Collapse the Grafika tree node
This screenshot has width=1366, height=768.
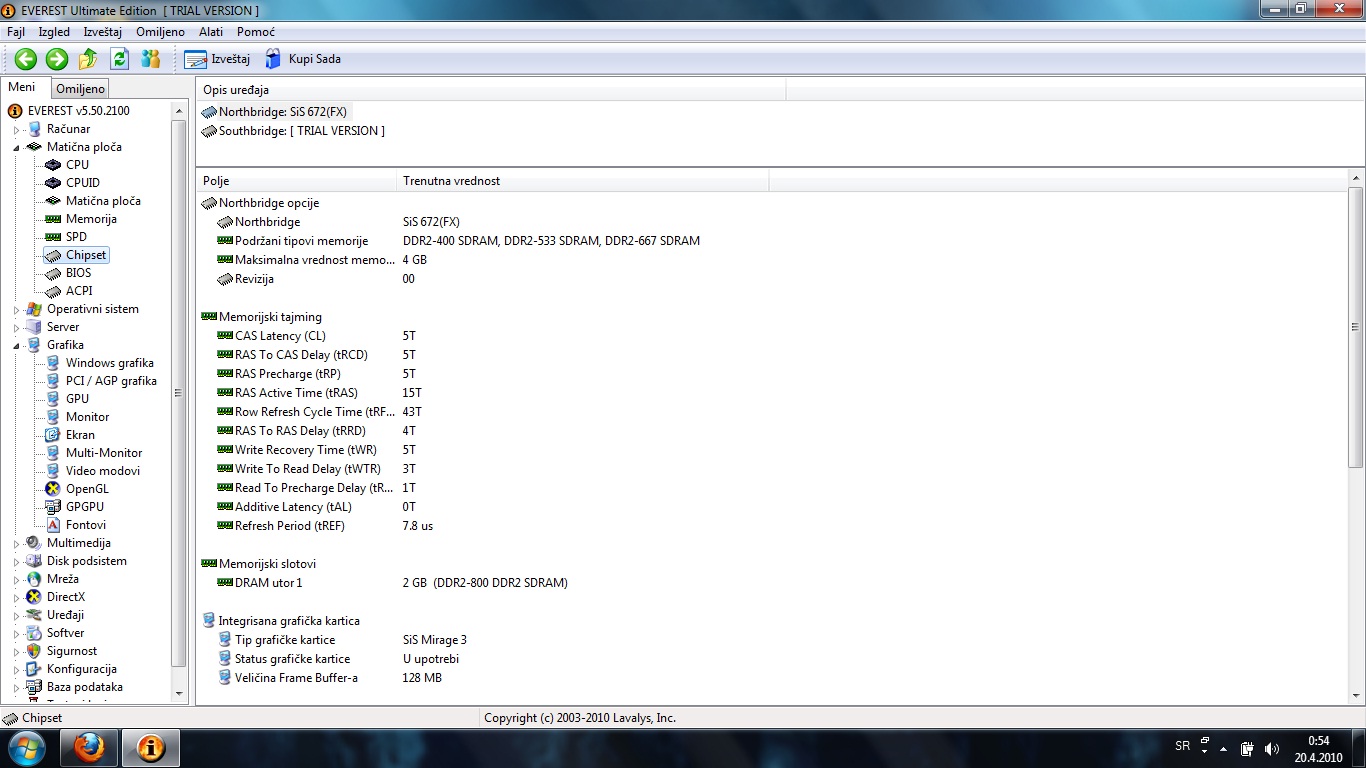tap(17, 345)
